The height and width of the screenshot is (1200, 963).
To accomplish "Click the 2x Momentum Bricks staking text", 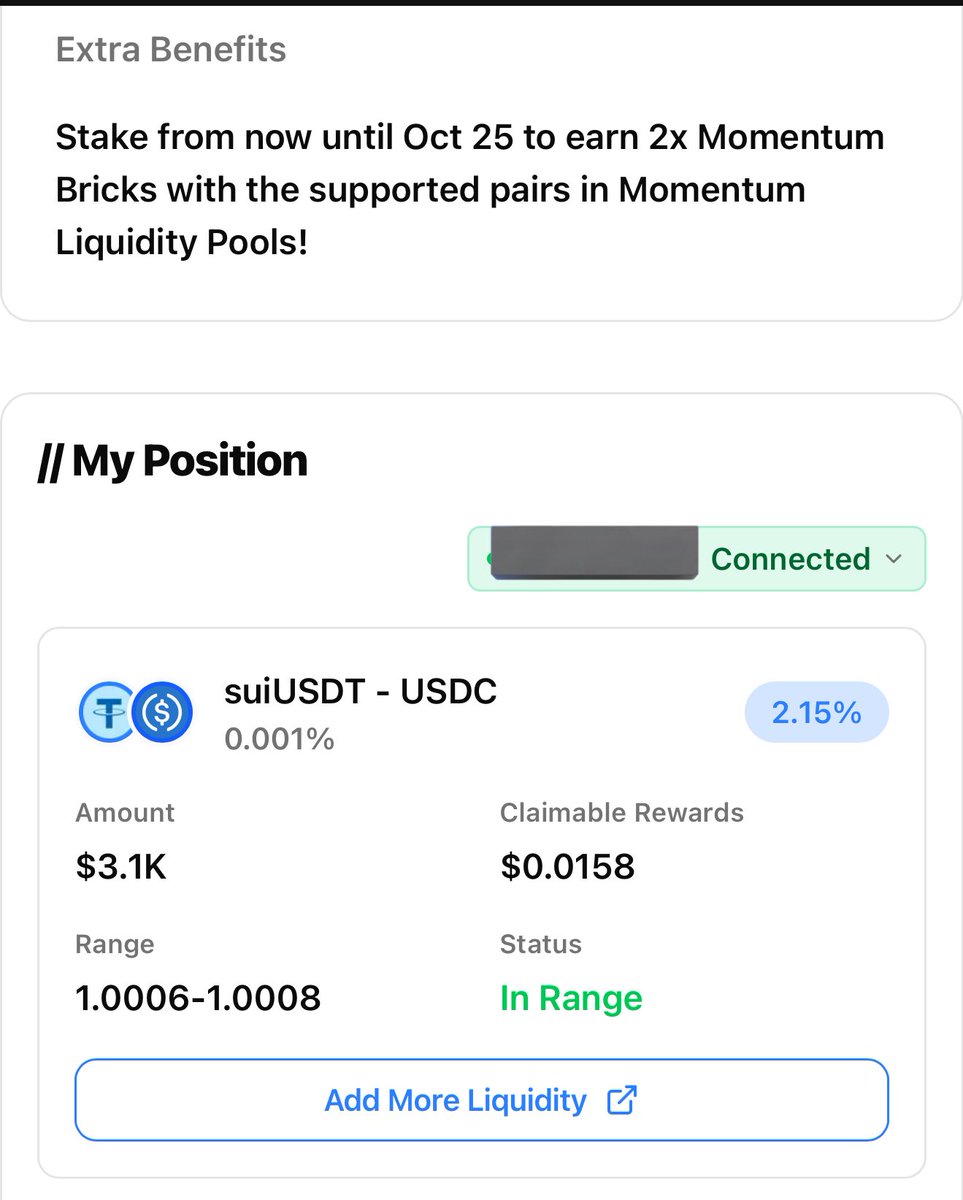I will coord(469,189).
